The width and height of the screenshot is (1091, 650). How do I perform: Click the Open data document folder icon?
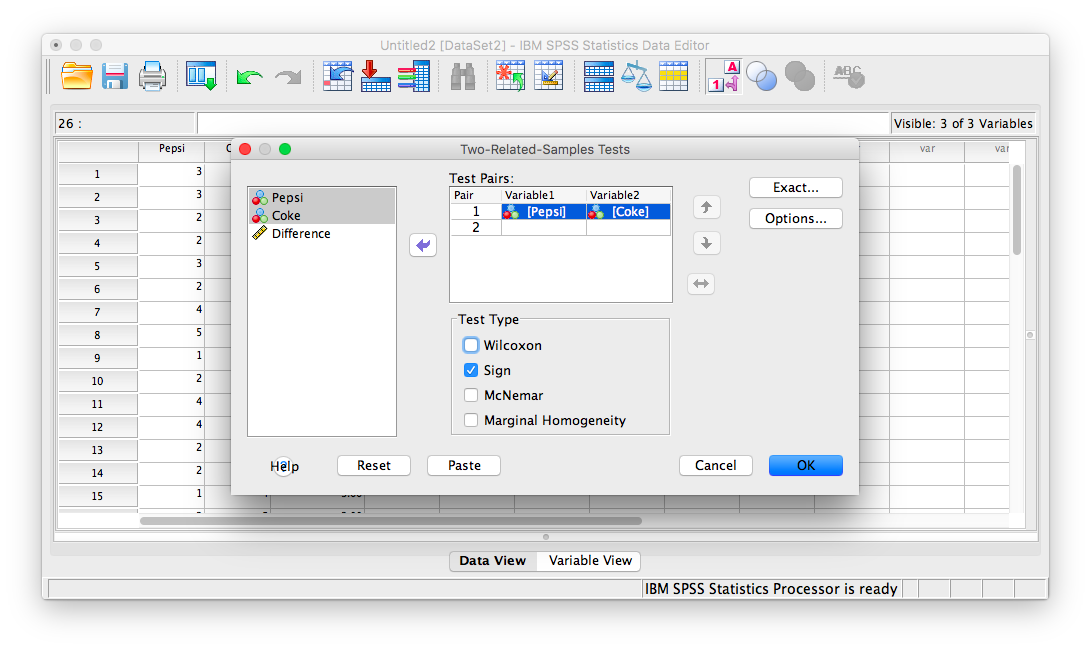tap(77, 76)
